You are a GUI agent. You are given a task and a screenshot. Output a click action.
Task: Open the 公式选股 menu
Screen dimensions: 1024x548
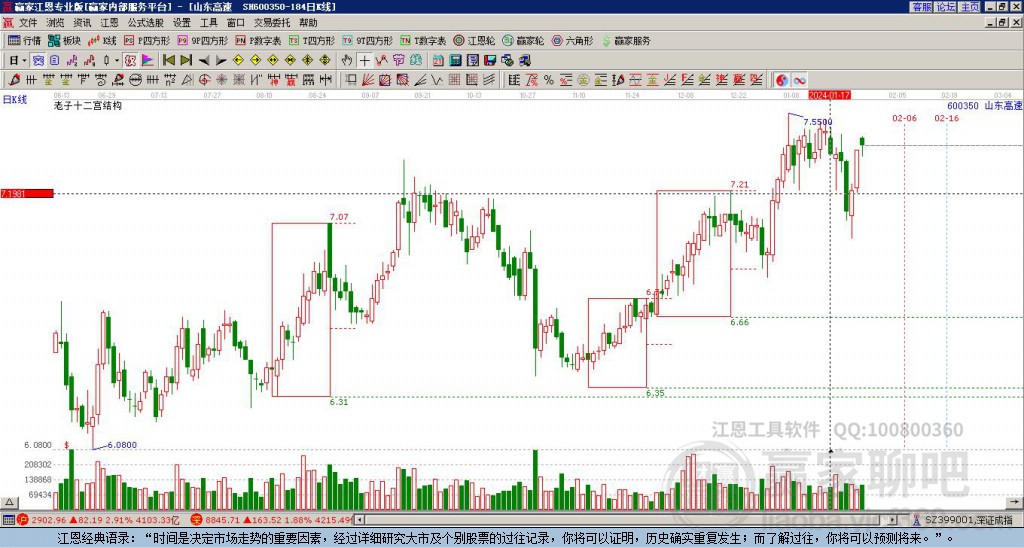(x=146, y=23)
